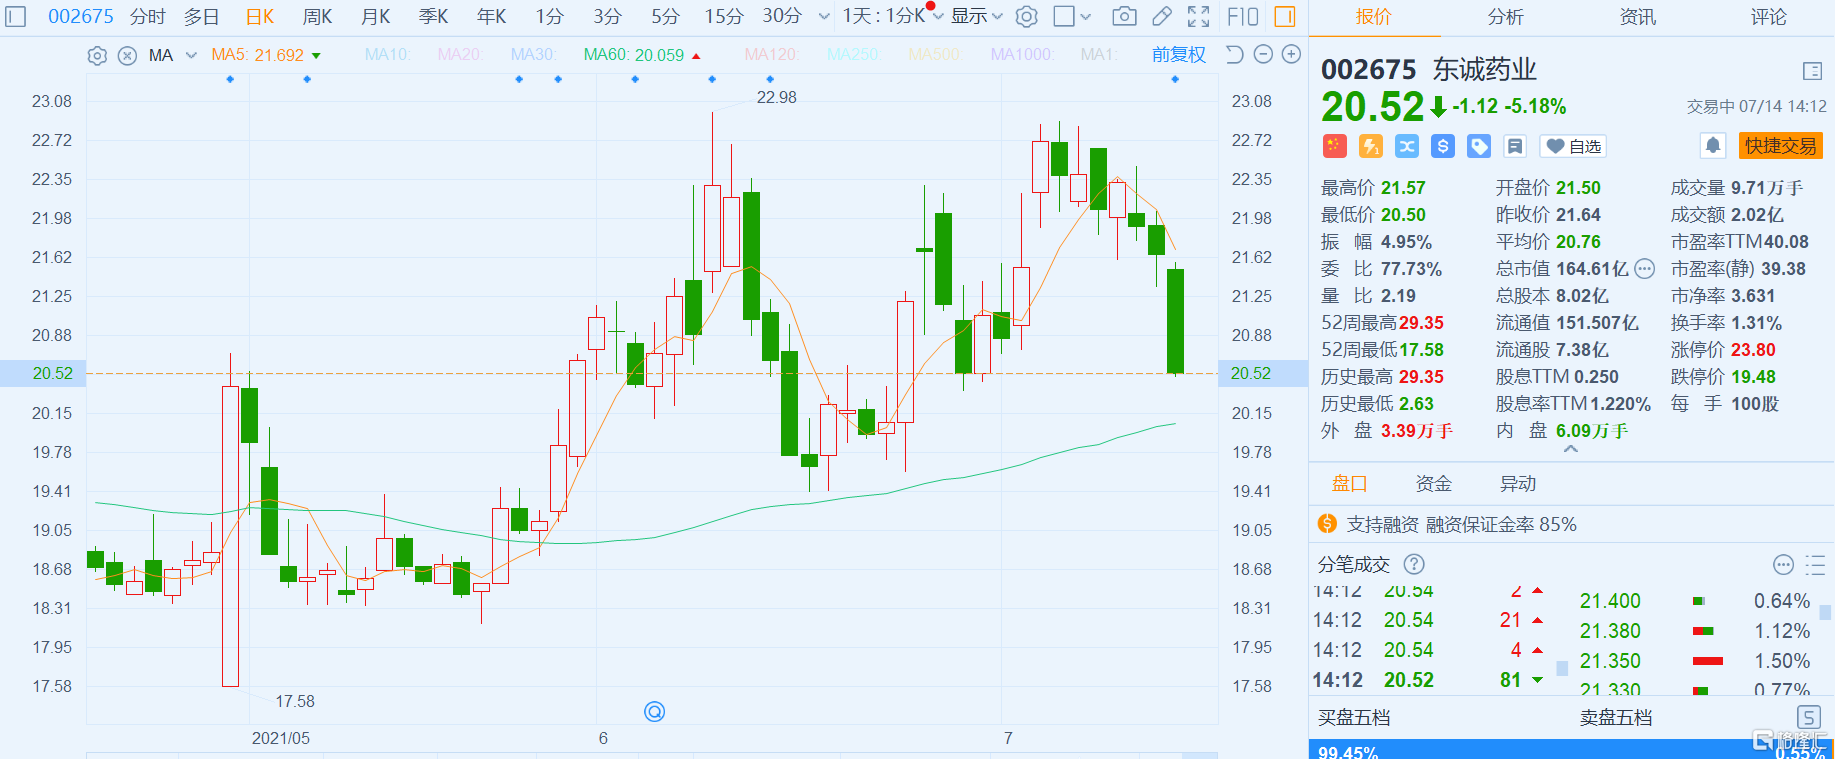This screenshot has height=759, width=1835.
Task: Collapse the quote details chevron
Action: 1570,450
